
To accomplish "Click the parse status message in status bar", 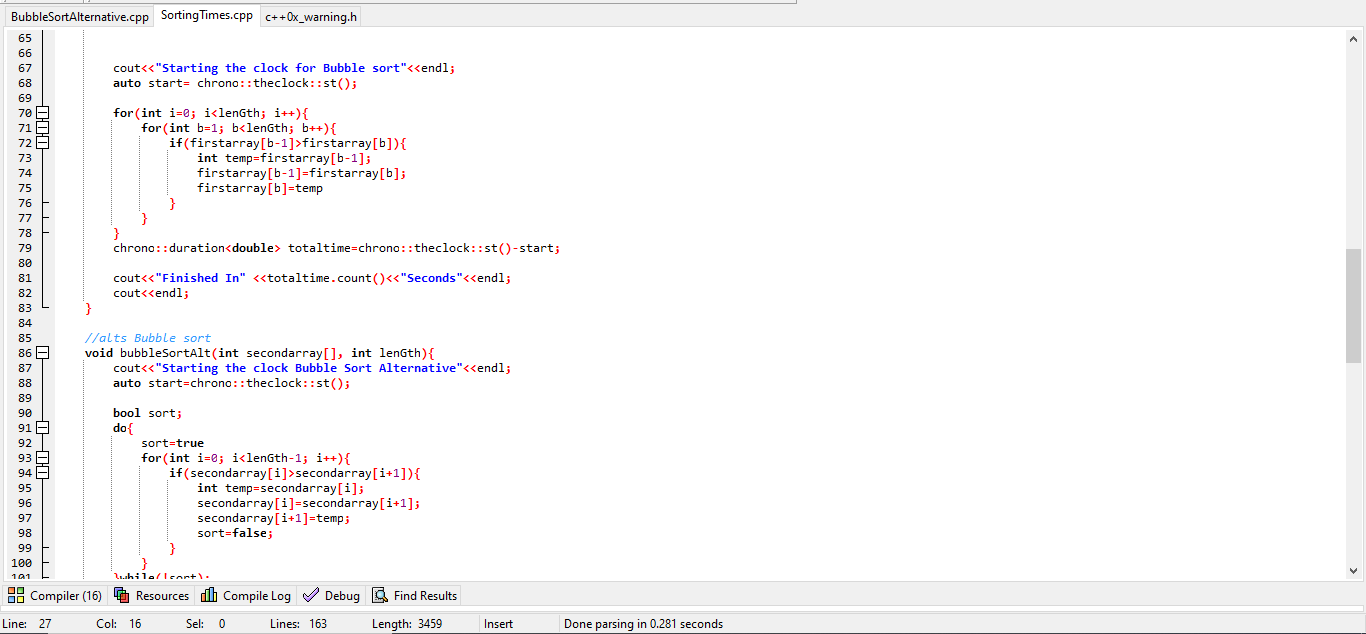I will coord(645,623).
